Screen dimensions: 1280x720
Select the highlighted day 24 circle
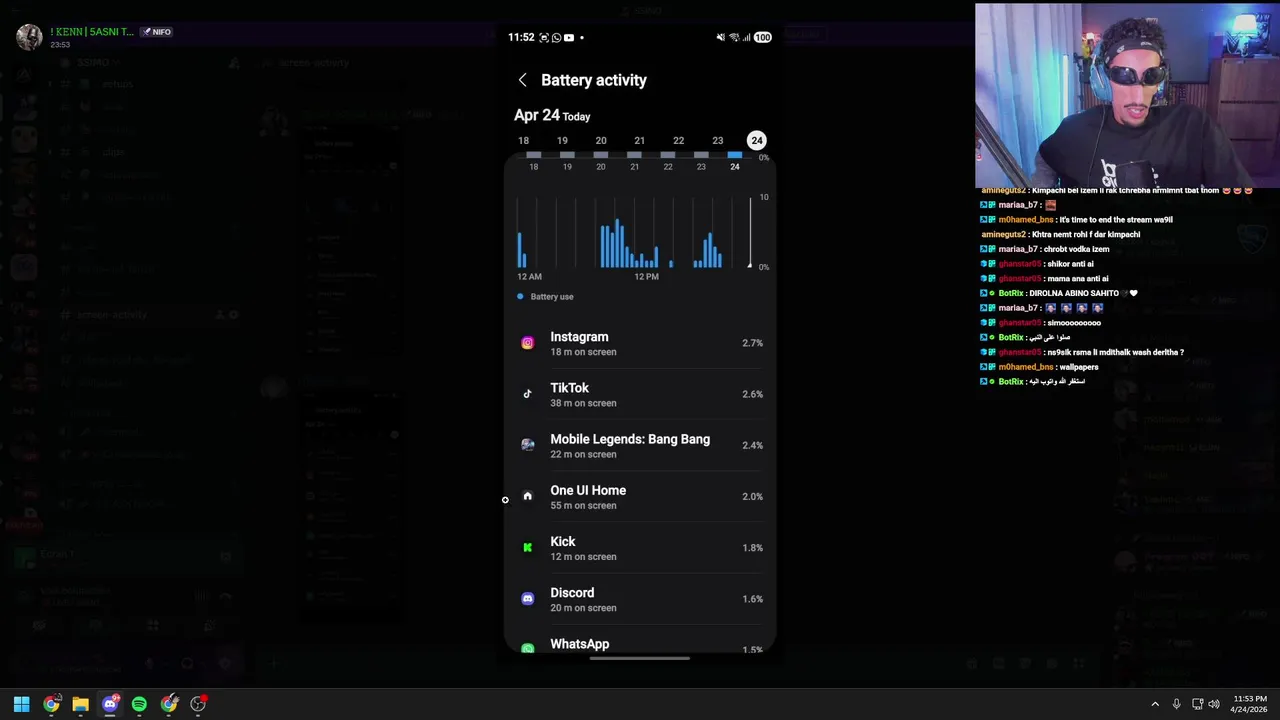(757, 141)
